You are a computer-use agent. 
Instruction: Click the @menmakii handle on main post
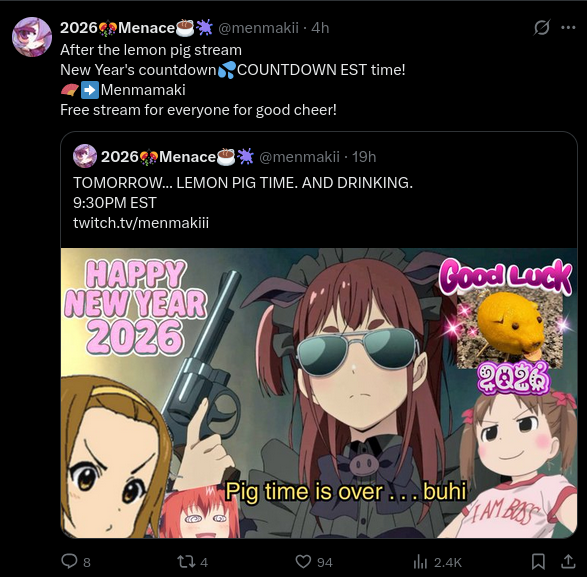coord(258,28)
